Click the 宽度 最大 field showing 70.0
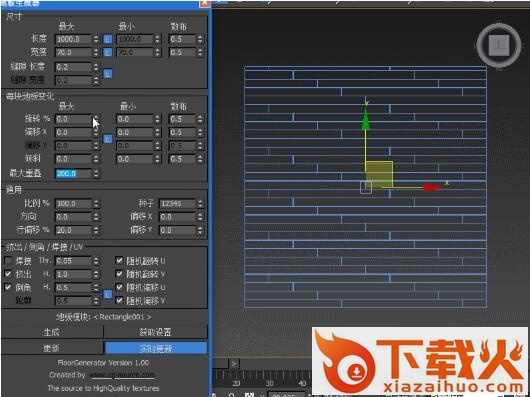The image size is (530, 397). pos(73,52)
